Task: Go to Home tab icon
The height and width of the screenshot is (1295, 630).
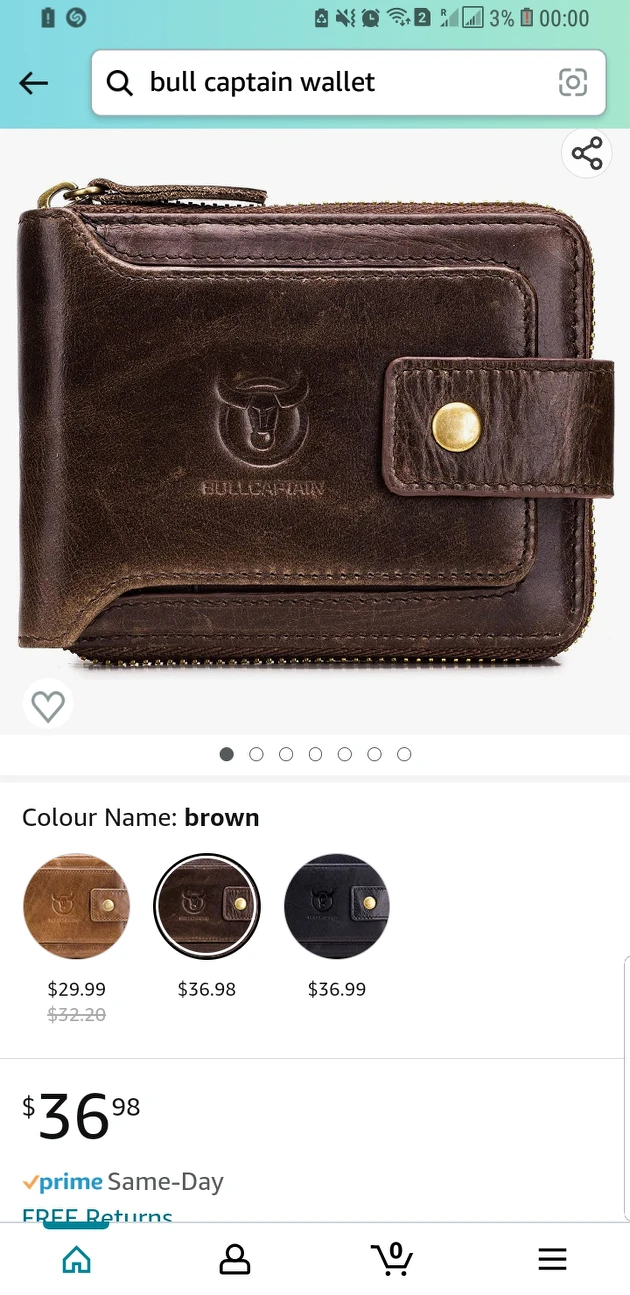Action: tap(77, 1259)
